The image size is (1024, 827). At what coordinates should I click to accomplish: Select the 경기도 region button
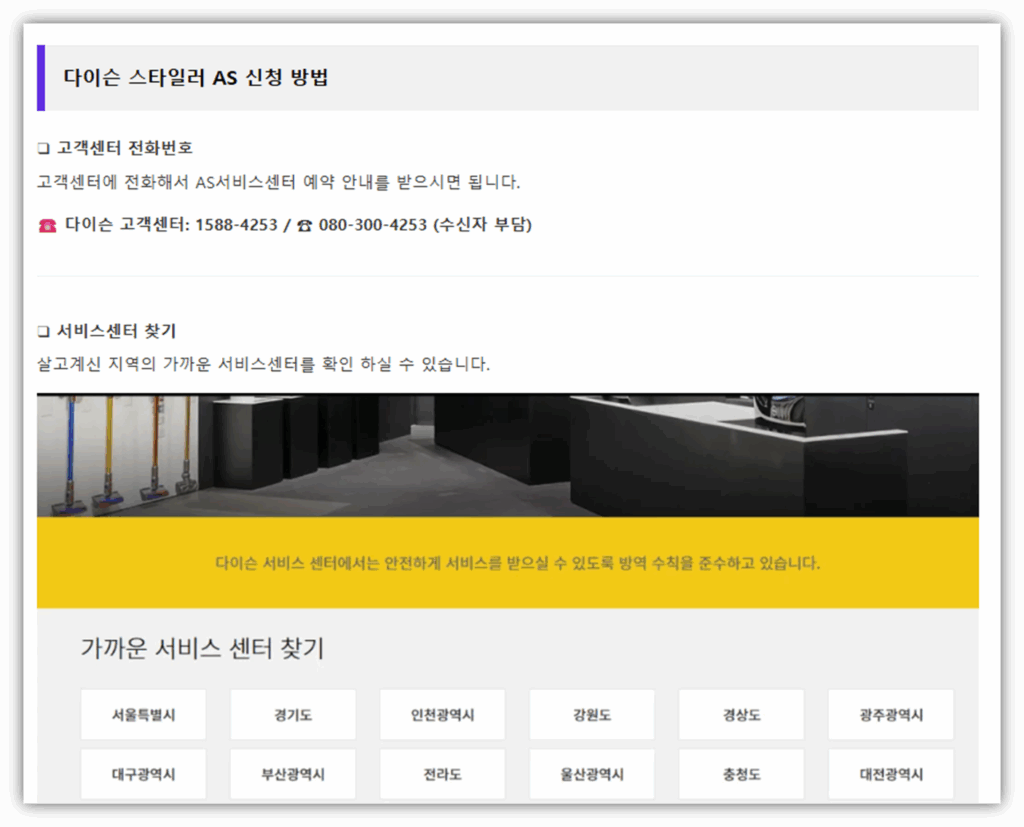293,715
